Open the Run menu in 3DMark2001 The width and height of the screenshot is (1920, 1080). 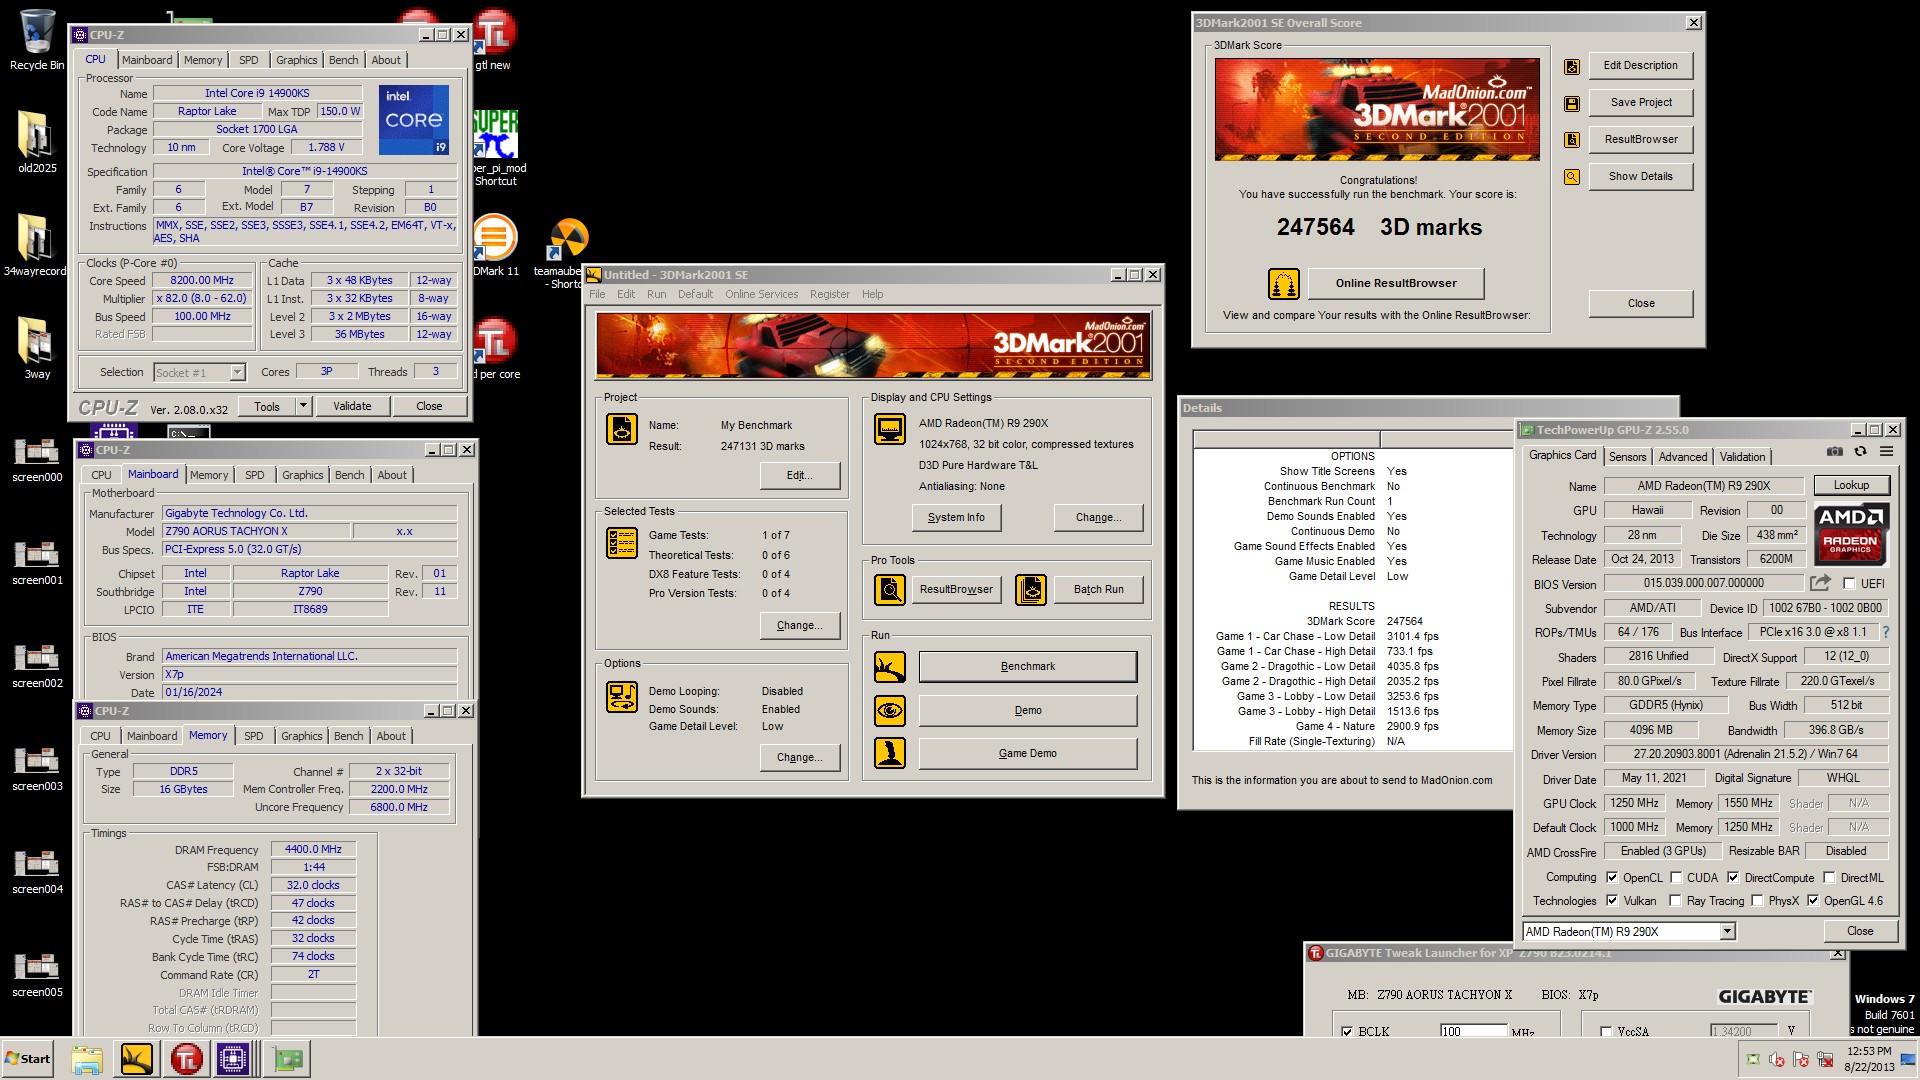pos(656,295)
